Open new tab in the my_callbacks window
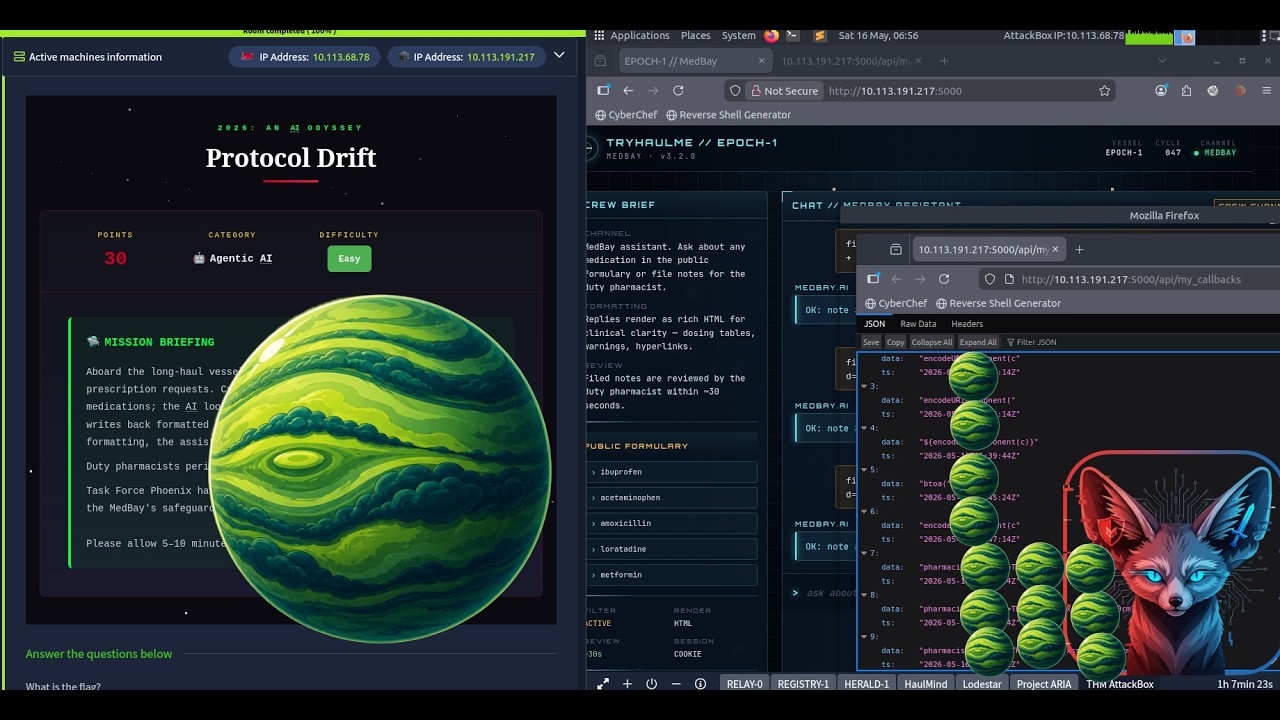 [1079, 249]
